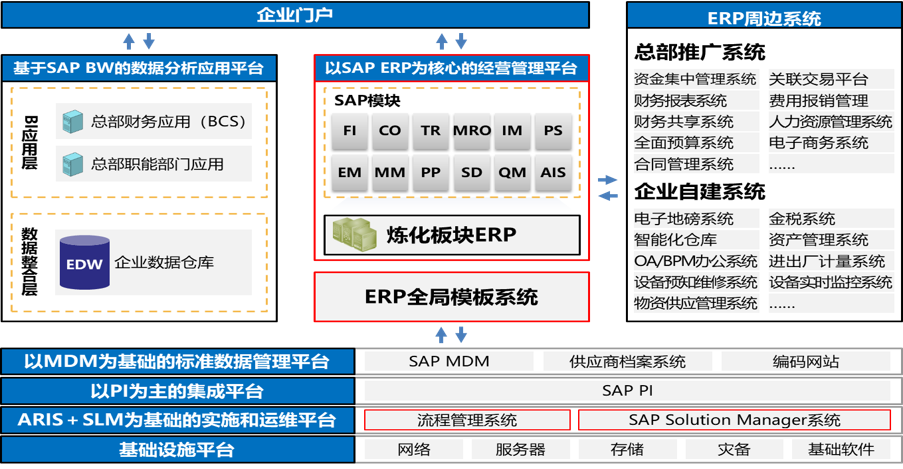Click the 存储 box
This screenshot has width=903, height=469.
point(627,449)
